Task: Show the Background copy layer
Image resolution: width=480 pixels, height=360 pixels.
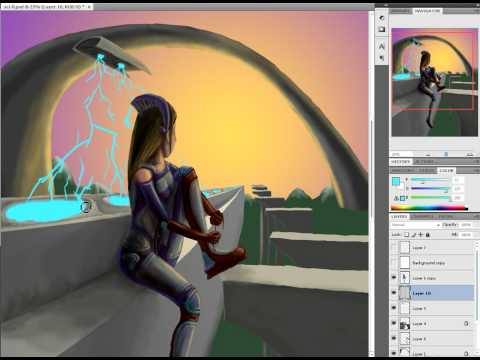Action: [394, 262]
